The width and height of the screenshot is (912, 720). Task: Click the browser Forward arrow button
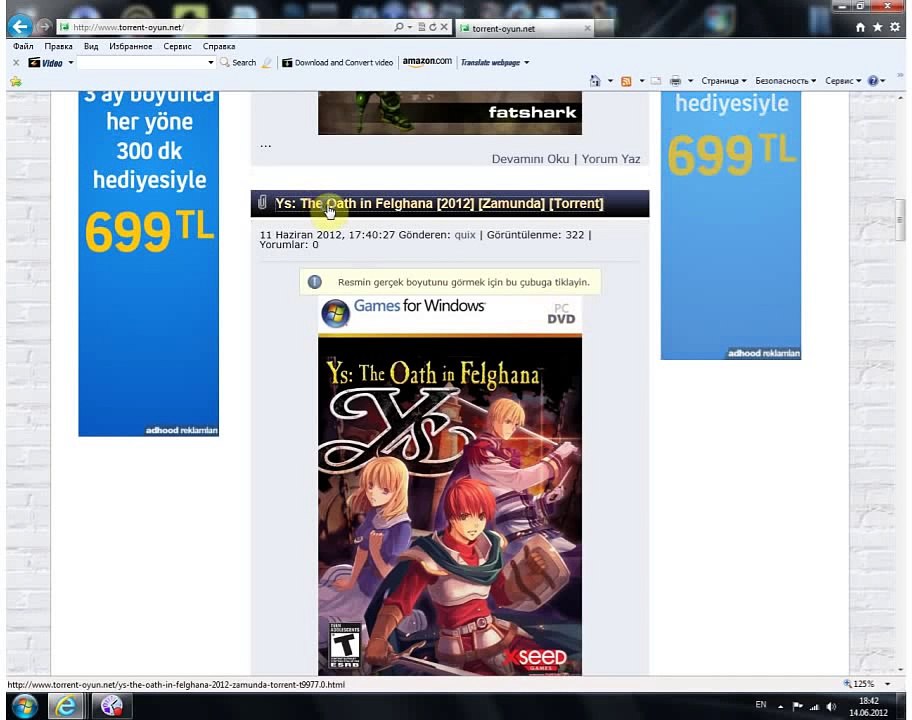point(44,27)
